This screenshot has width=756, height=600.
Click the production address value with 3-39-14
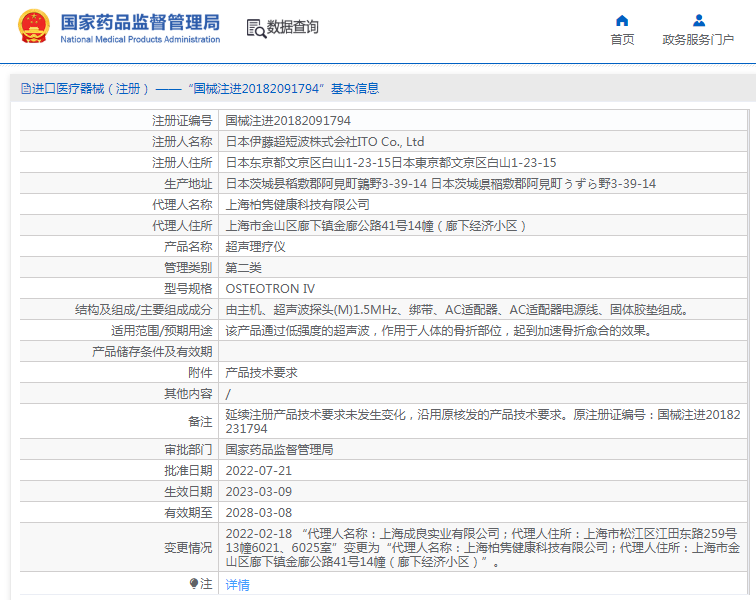440,184
